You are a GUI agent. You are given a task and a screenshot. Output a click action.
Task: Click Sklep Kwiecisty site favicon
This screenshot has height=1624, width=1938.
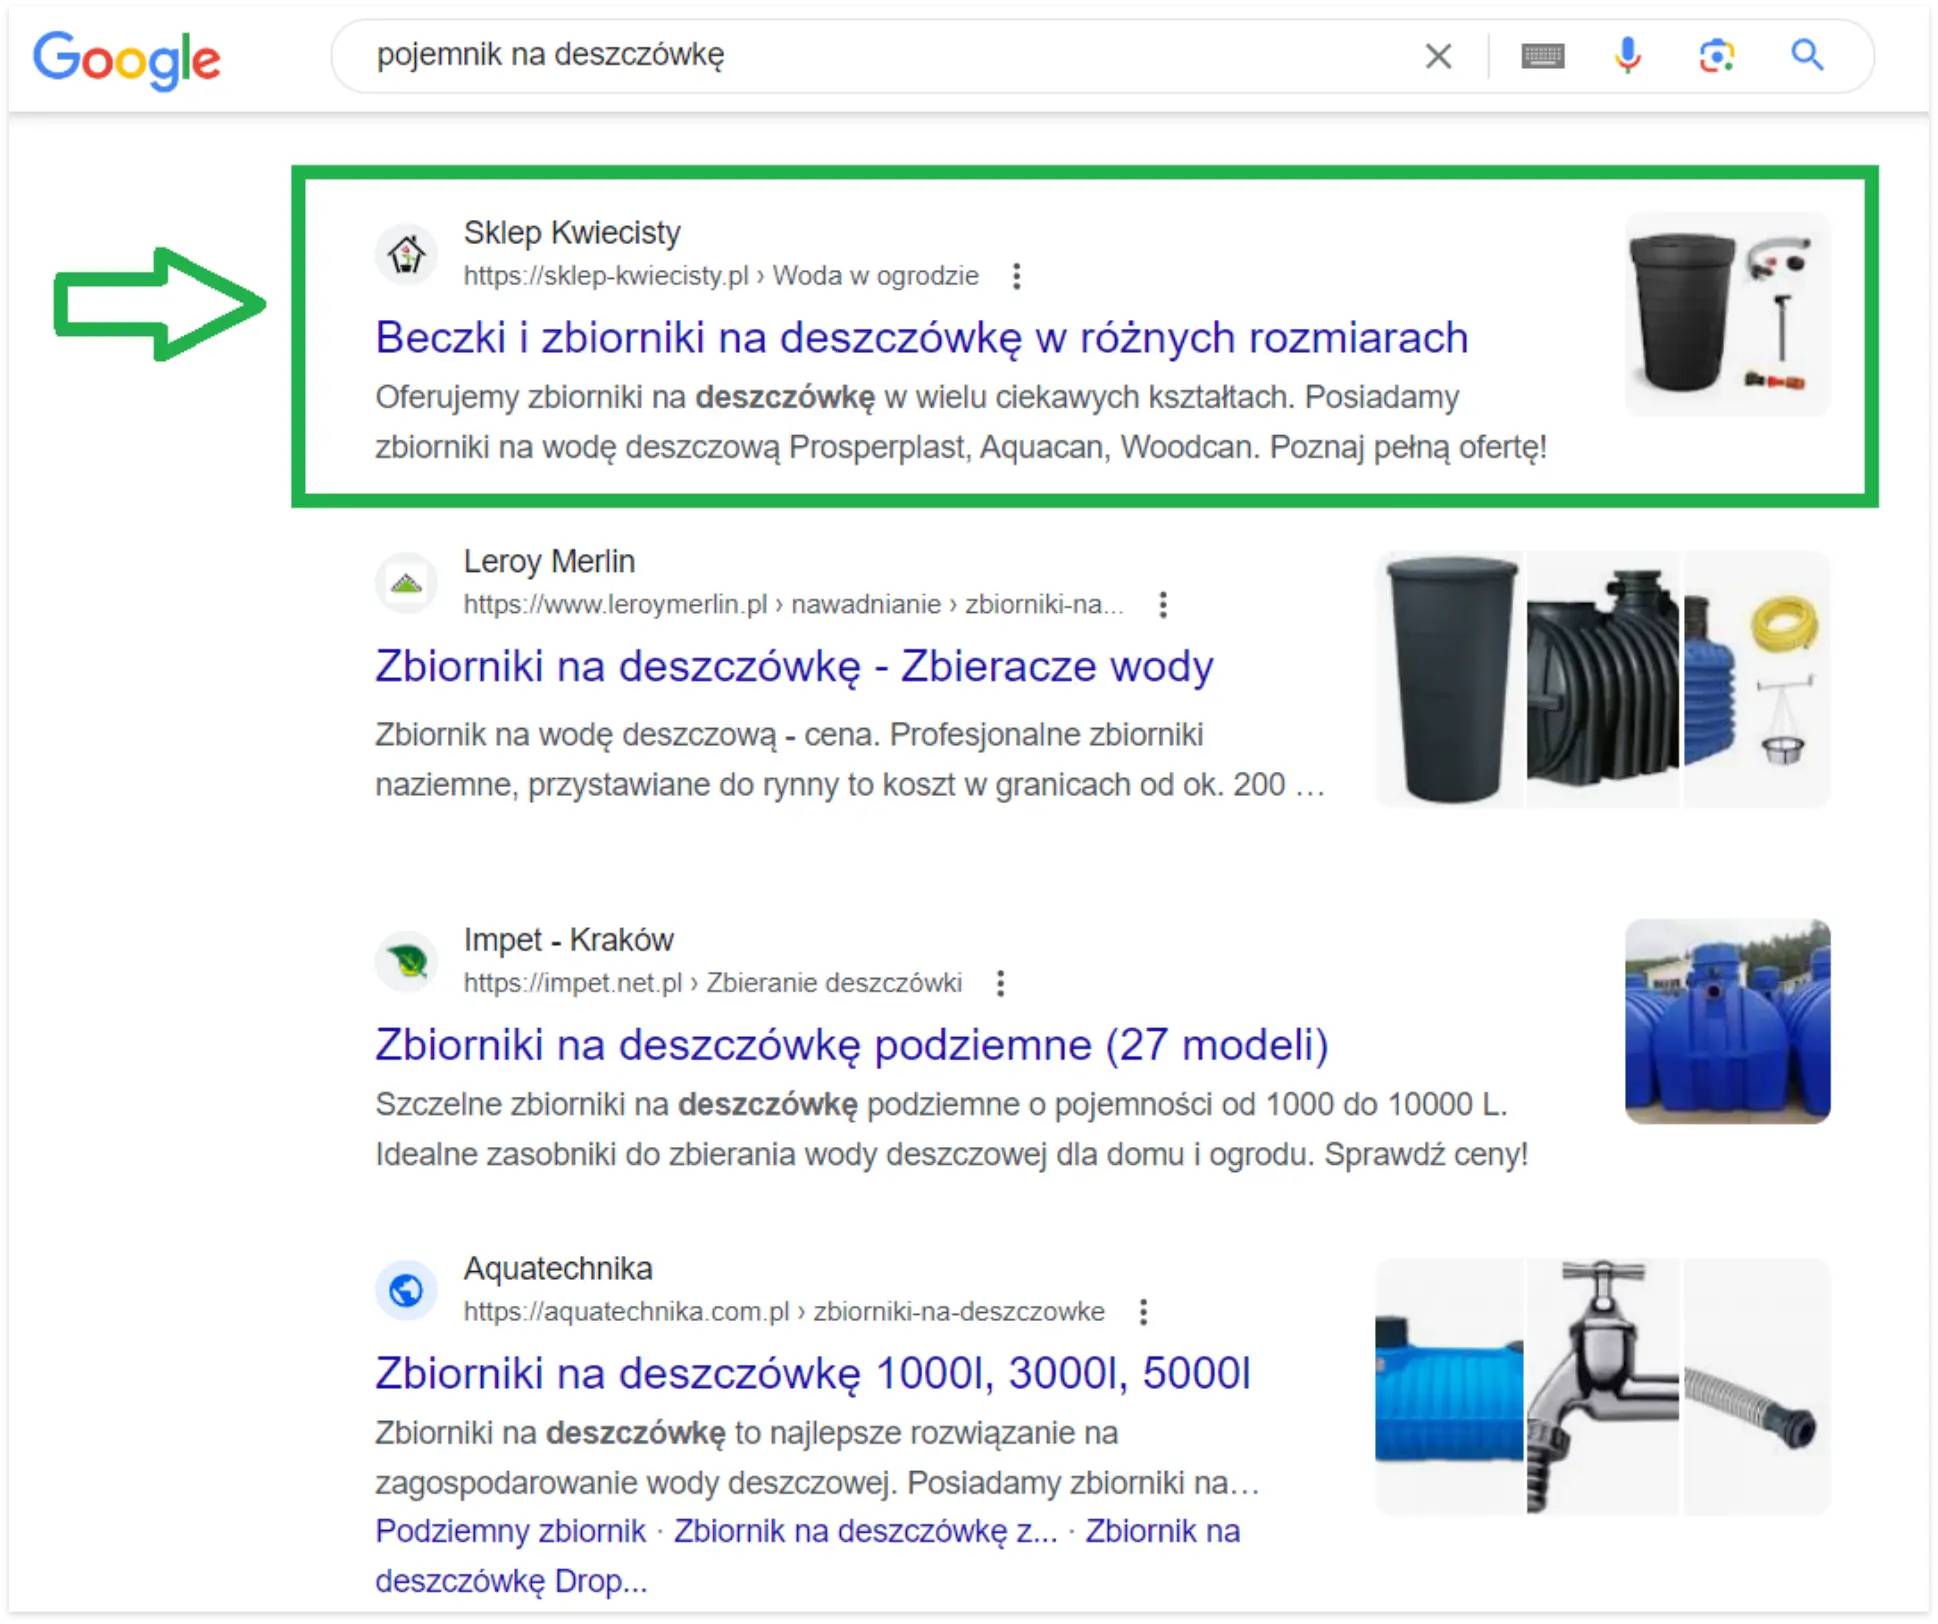click(406, 254)
